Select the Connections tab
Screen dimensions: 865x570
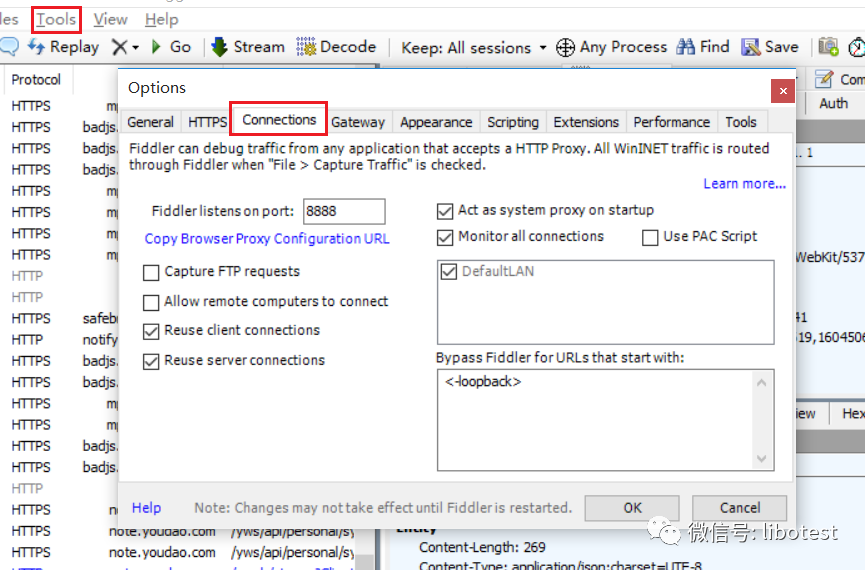pos(279,119)
